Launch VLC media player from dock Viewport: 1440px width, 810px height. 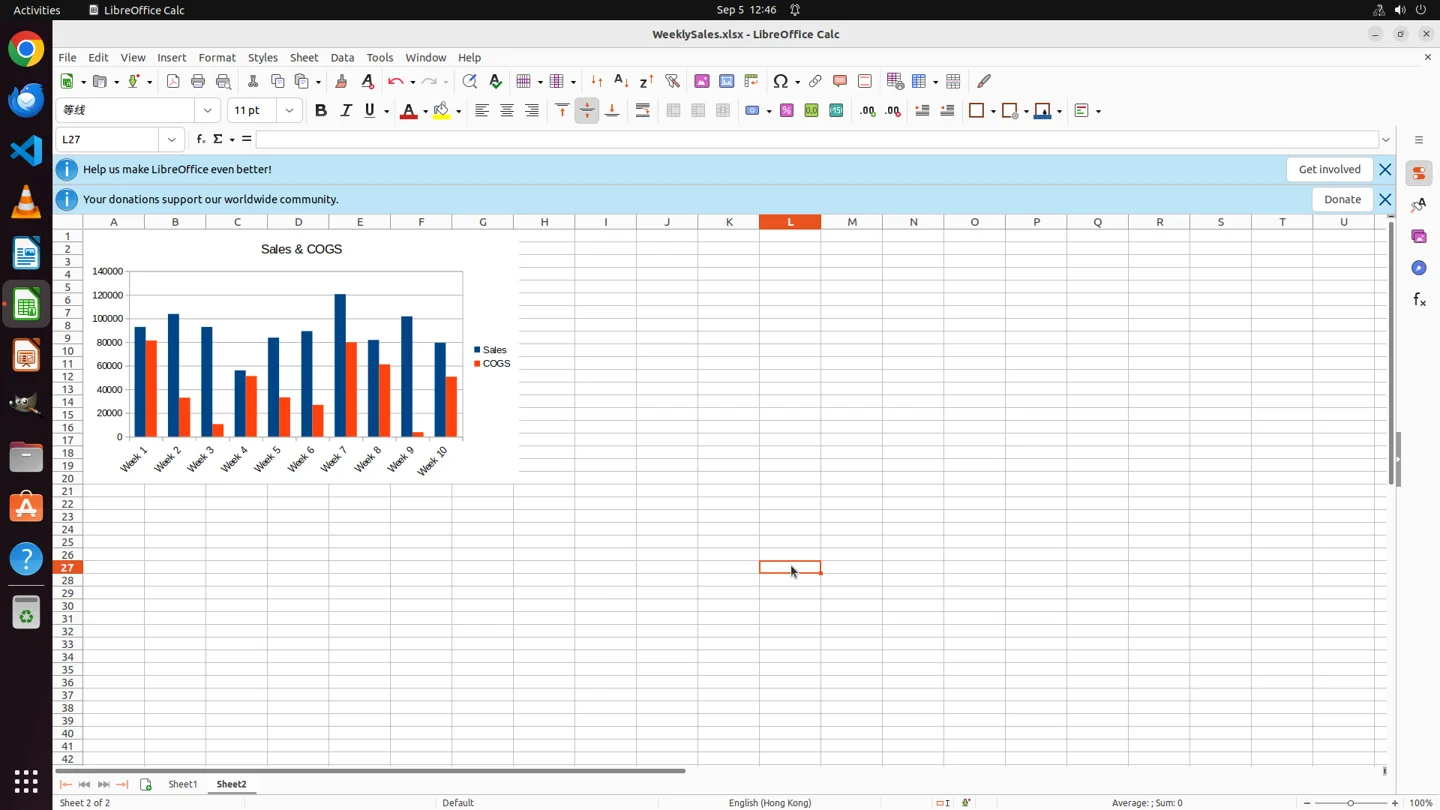click(26, 203)
